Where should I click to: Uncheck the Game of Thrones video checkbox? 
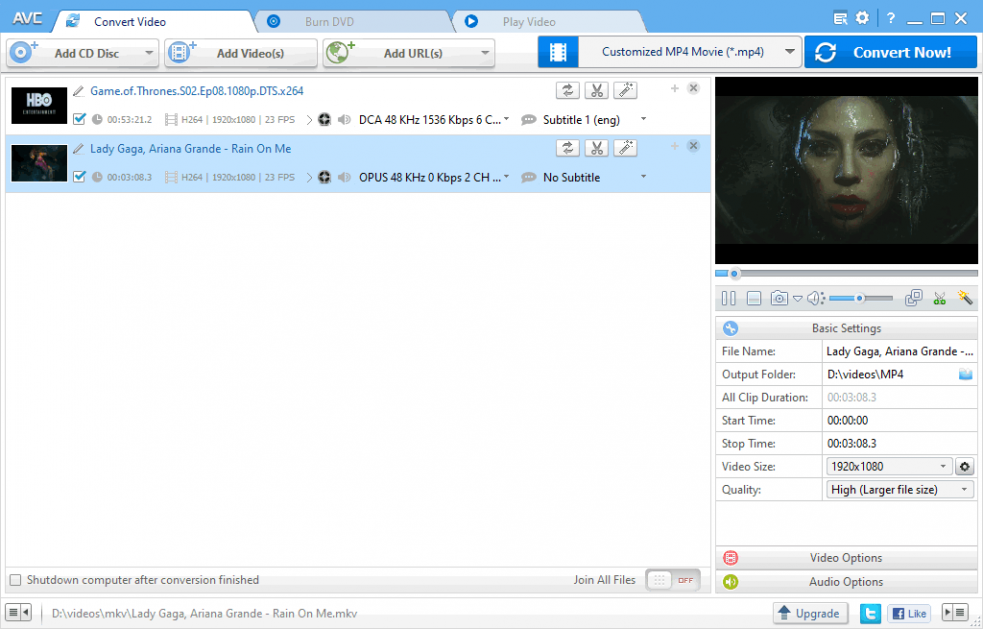(x=80, y=119)
